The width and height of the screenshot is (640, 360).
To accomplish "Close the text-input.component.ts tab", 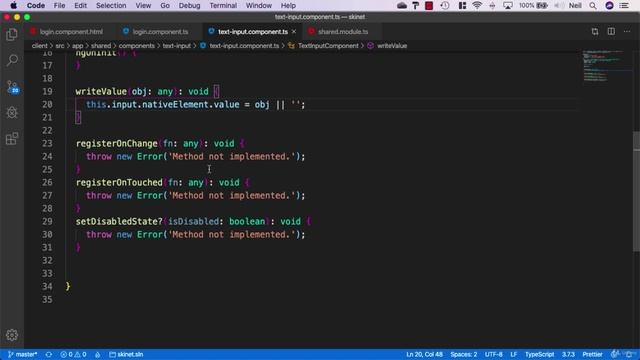I will pos(294,31).
